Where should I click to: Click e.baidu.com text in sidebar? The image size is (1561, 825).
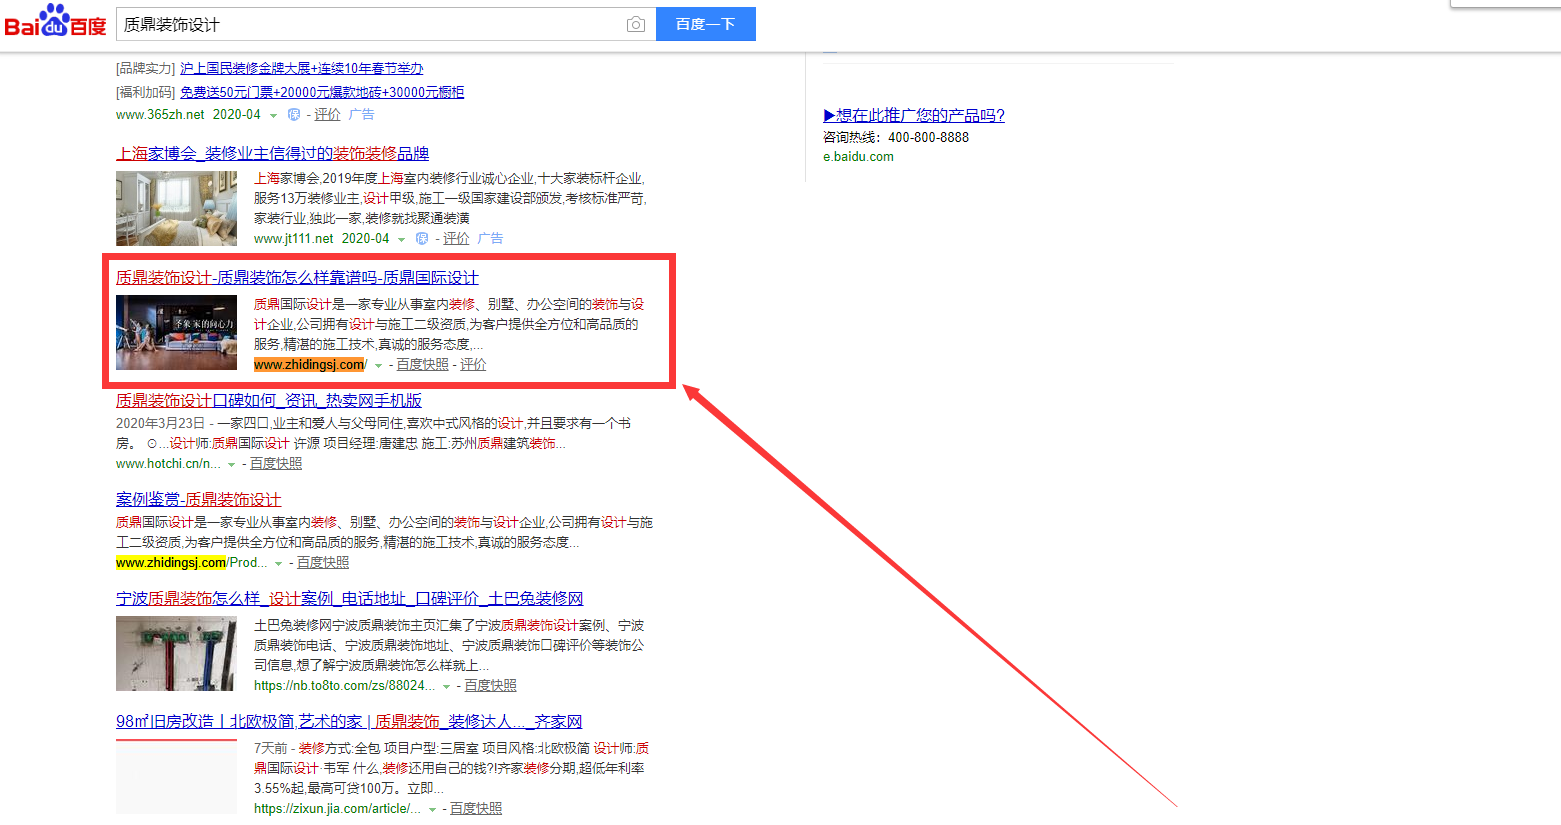858,157
